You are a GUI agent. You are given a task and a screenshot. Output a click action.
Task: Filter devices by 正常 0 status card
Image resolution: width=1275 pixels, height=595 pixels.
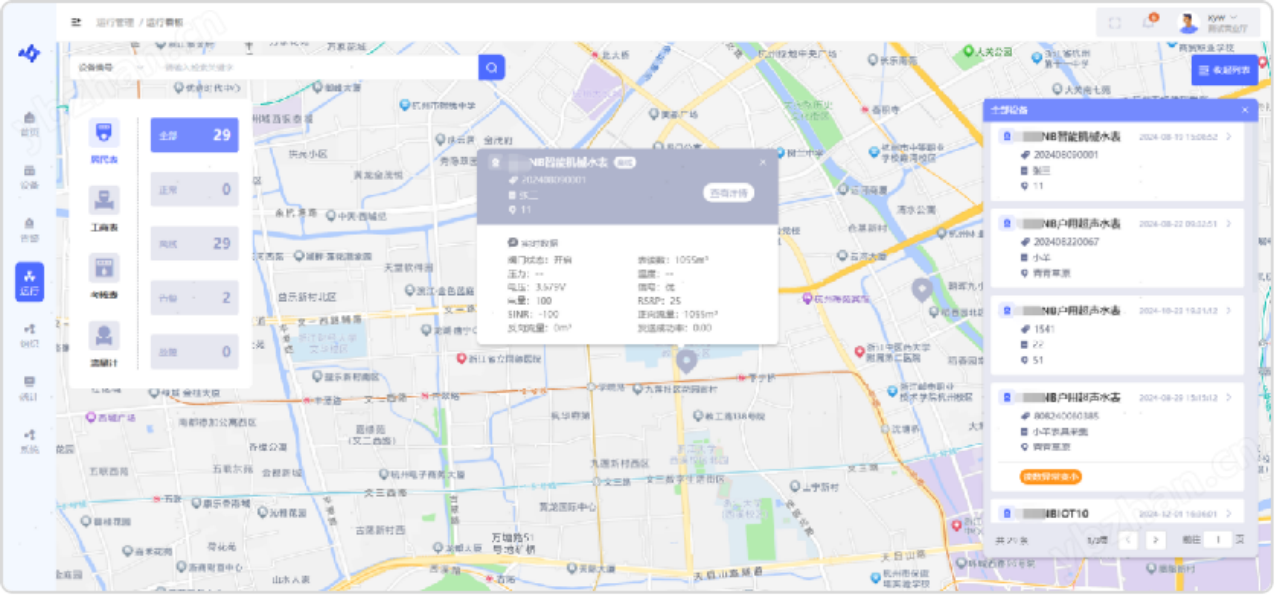194,189
